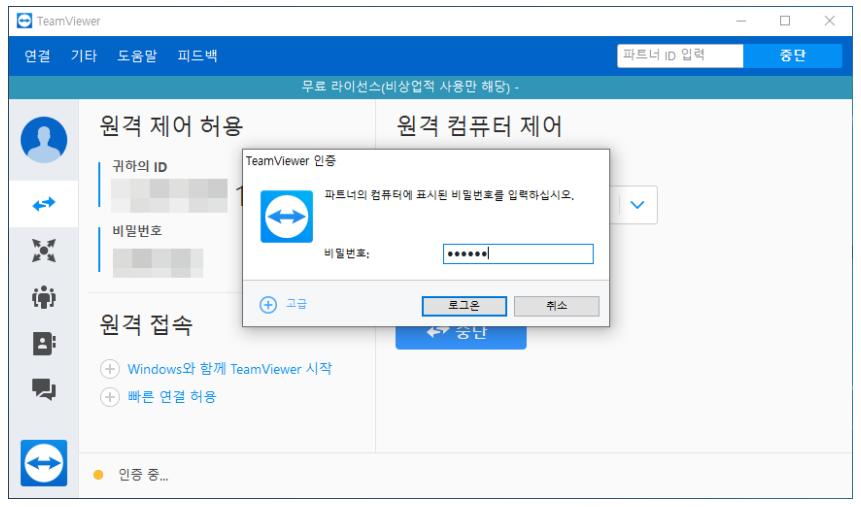The height and width of the screenshot is (507, 861).
Task: Select the remote control arrows sidebar icon
Action: pos(44,204)
